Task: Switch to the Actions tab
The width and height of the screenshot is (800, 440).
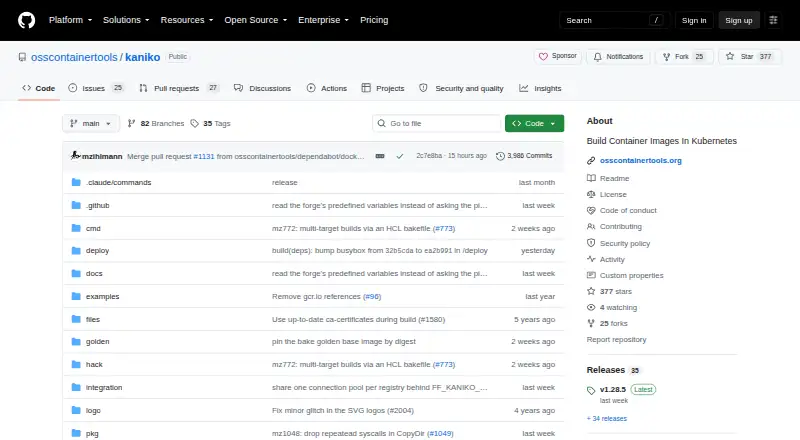Action: click(x=327, y=88)
